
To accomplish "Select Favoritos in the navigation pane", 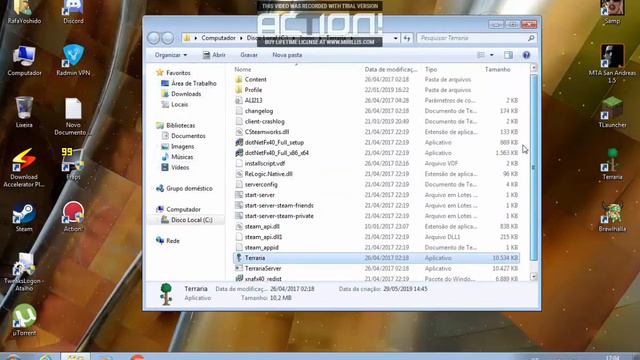I will point(174,73).
